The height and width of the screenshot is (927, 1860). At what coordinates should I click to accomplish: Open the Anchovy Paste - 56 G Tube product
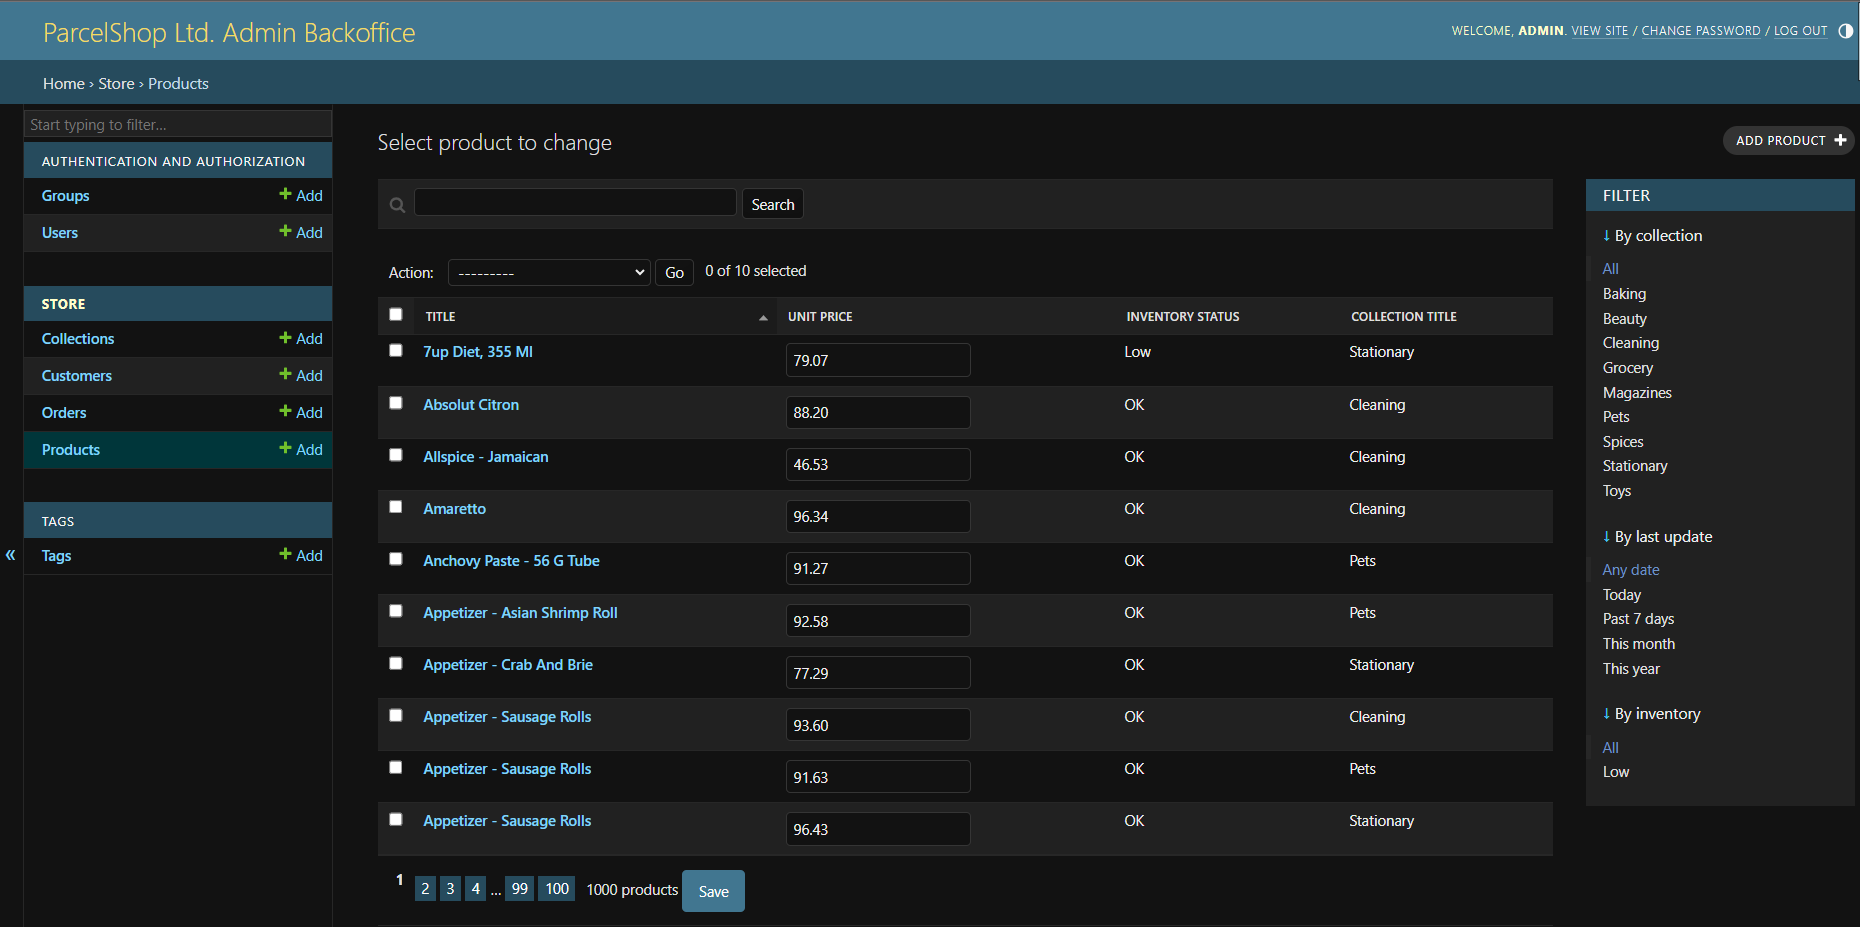click(x=511, y=561)
